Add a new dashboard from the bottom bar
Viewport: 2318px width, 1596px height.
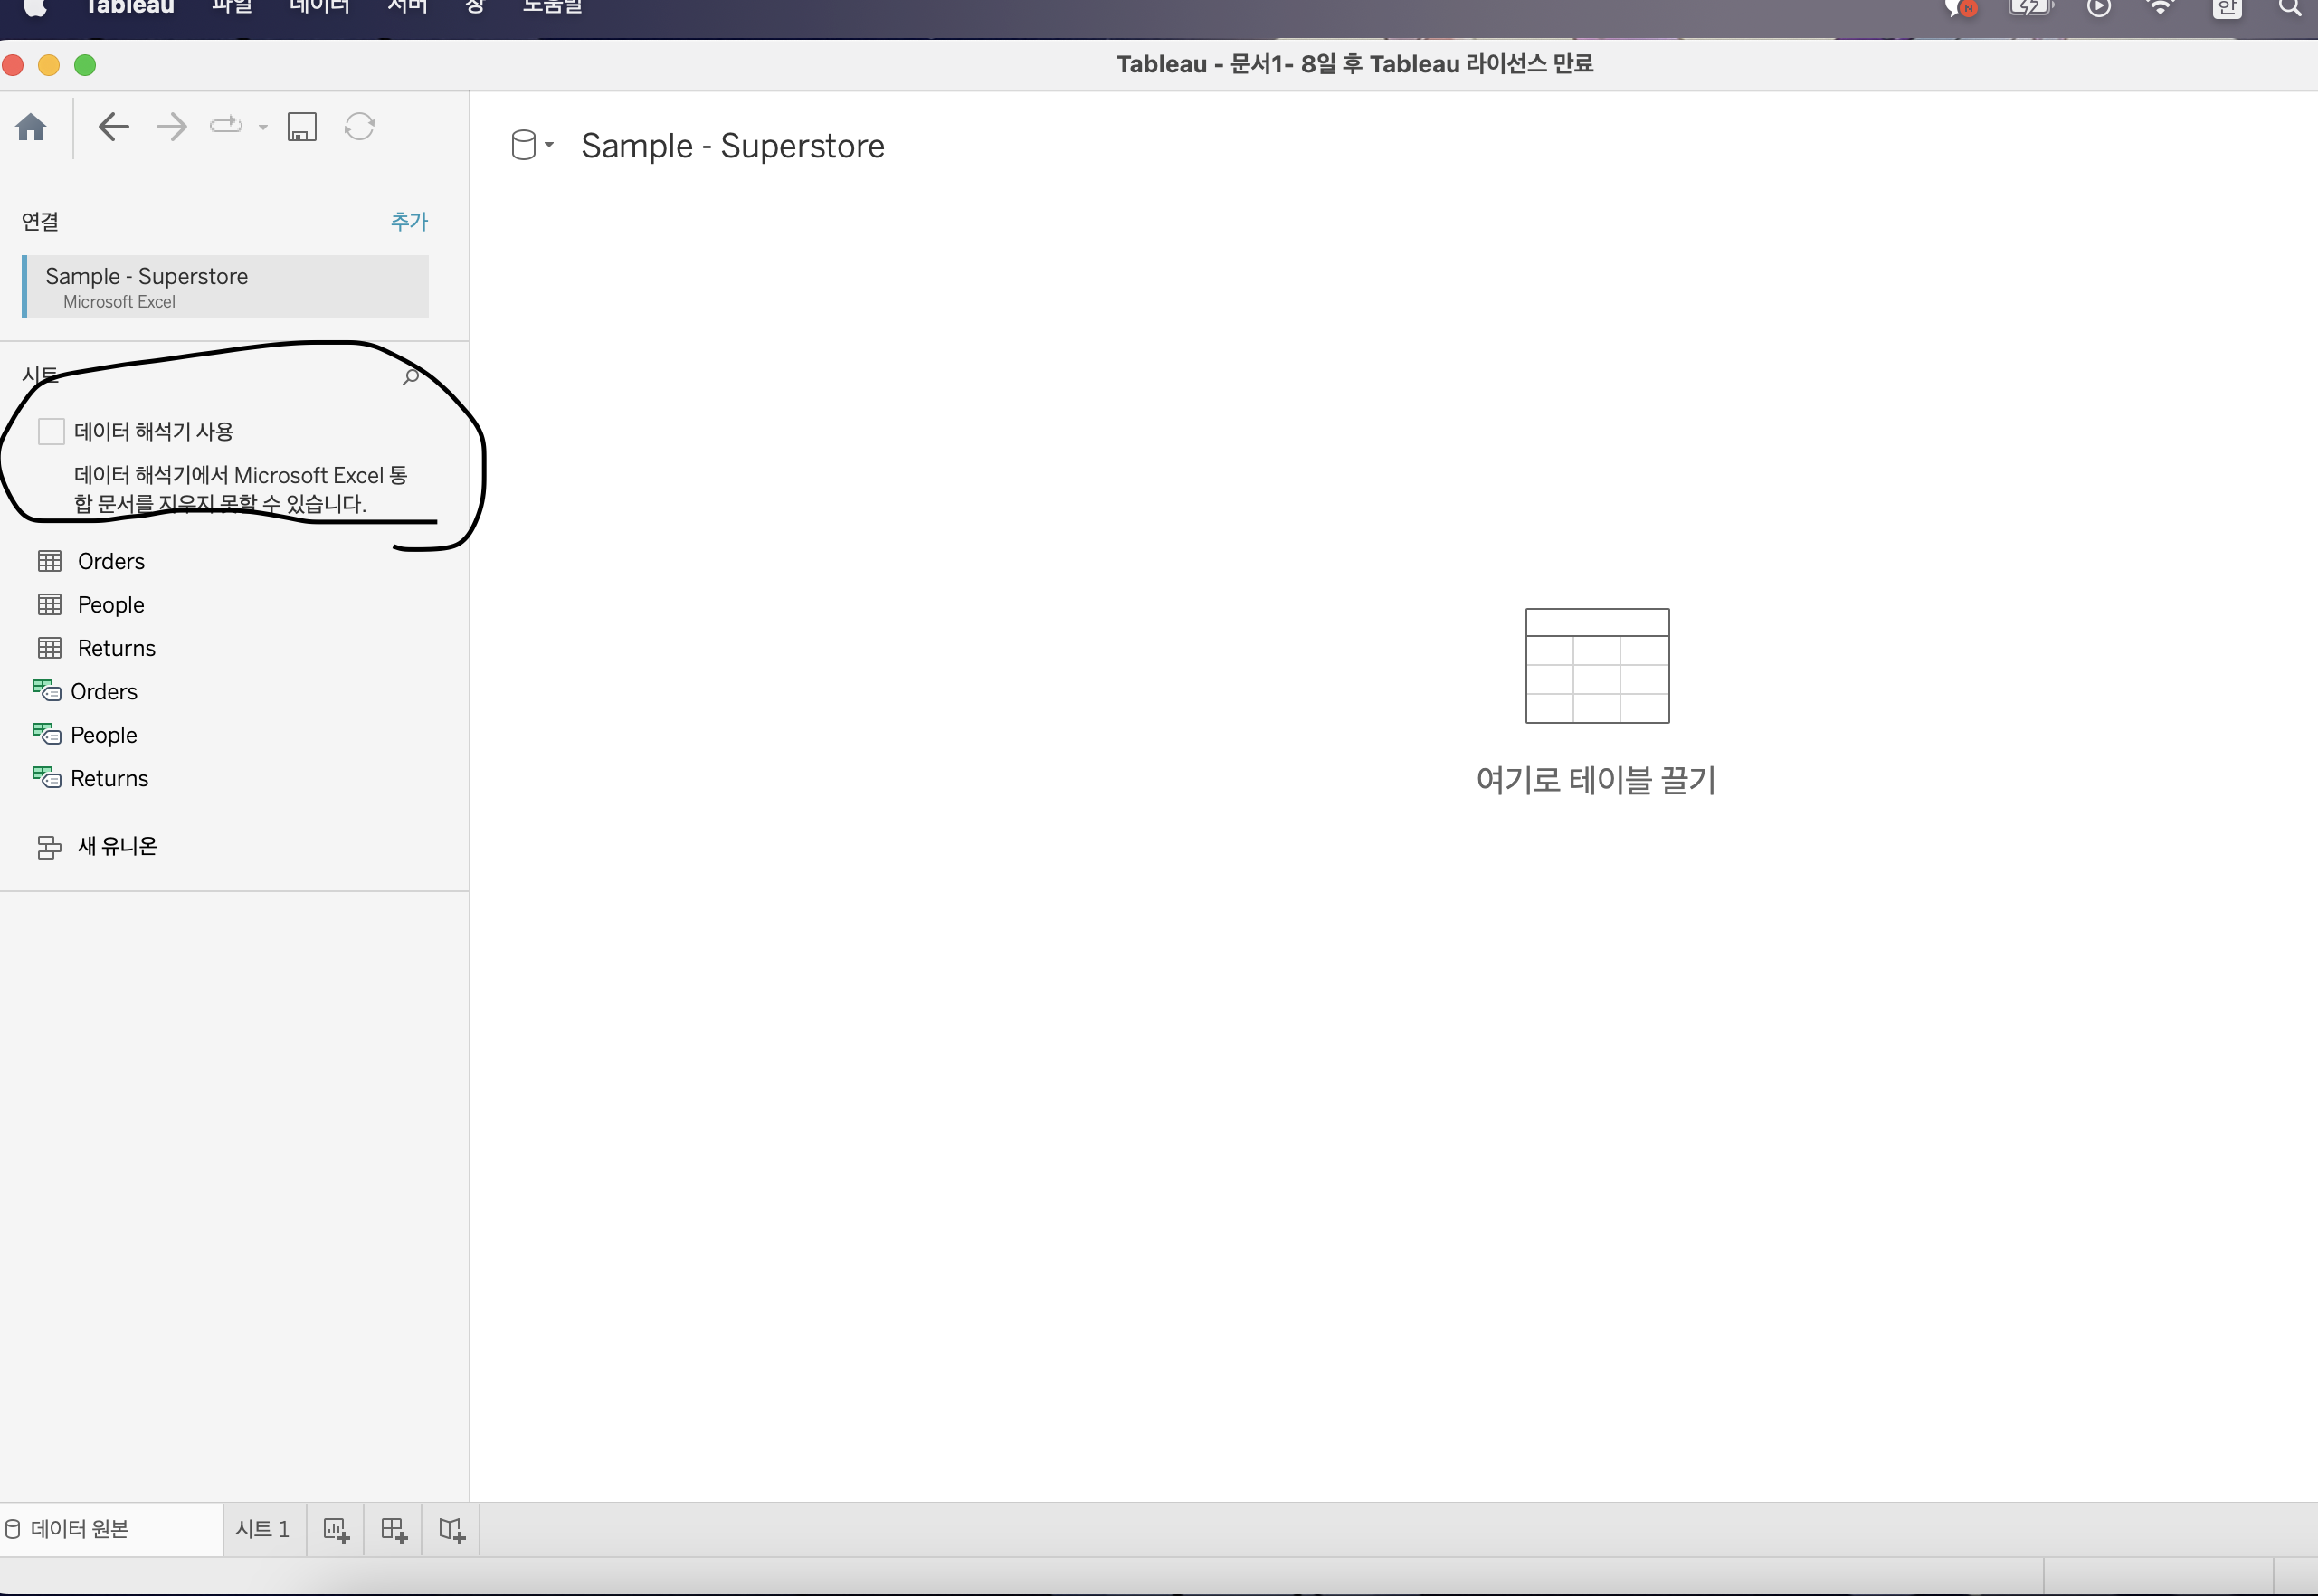394,1530
